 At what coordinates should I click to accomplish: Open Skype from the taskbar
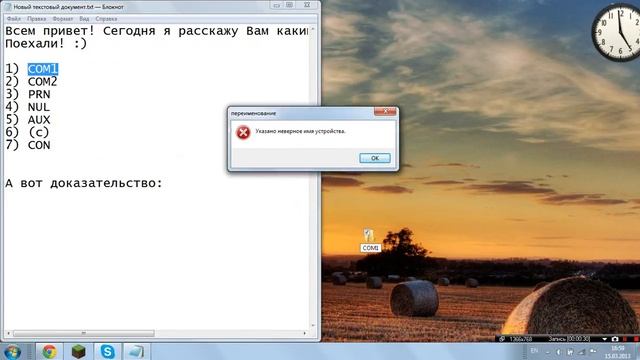click(107, 351)
